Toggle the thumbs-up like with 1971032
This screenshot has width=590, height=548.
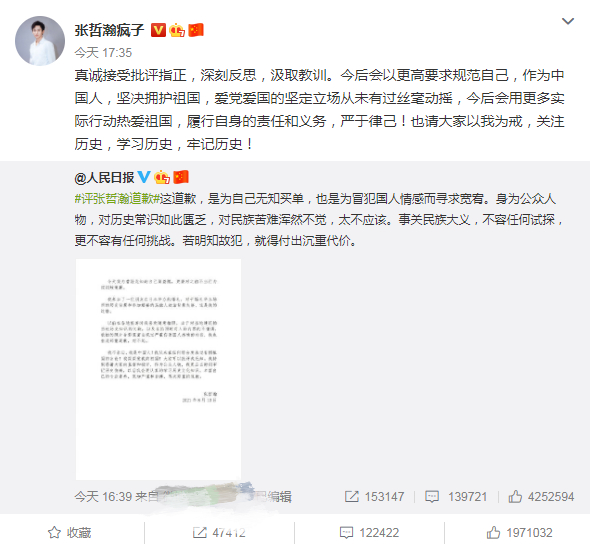[x=519, y=533]
